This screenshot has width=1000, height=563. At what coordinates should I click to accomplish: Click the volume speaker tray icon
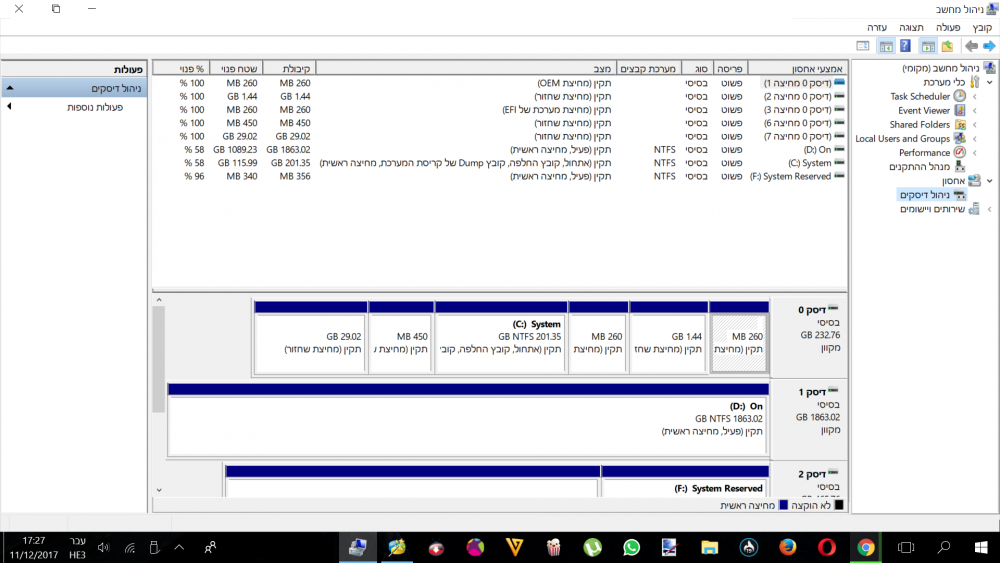pyautogui.click(x=103, y=548)
